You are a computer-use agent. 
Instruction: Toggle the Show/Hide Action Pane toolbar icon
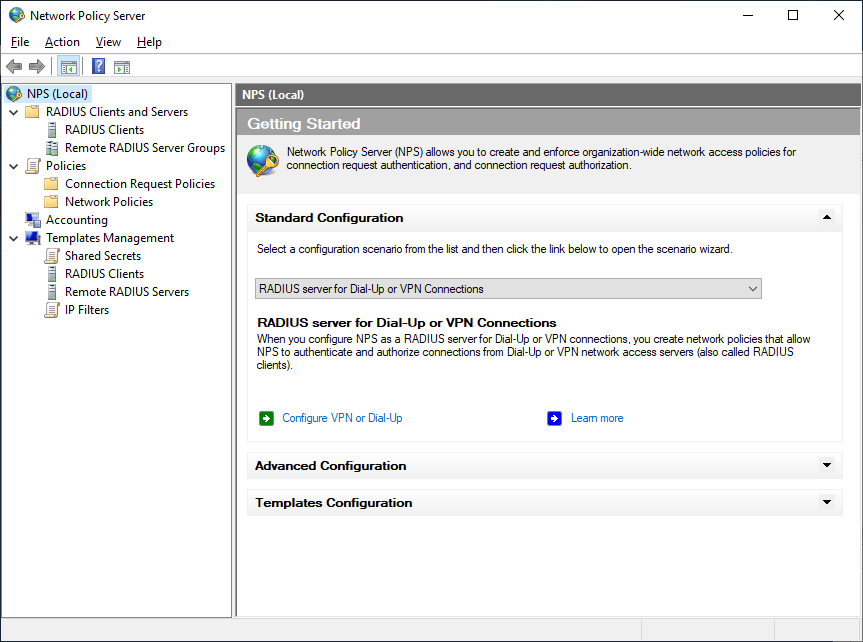tap(122, 67)
